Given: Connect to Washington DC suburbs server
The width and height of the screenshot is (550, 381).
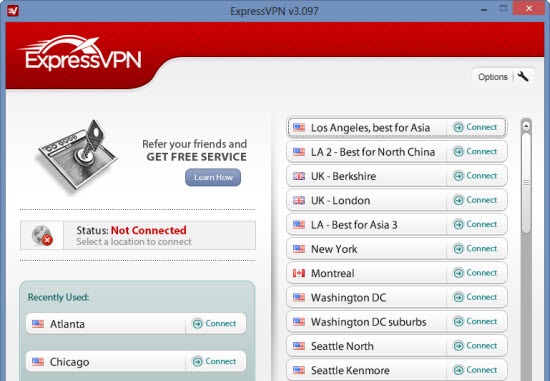Looking at the screenshot, I should point(475,321).
